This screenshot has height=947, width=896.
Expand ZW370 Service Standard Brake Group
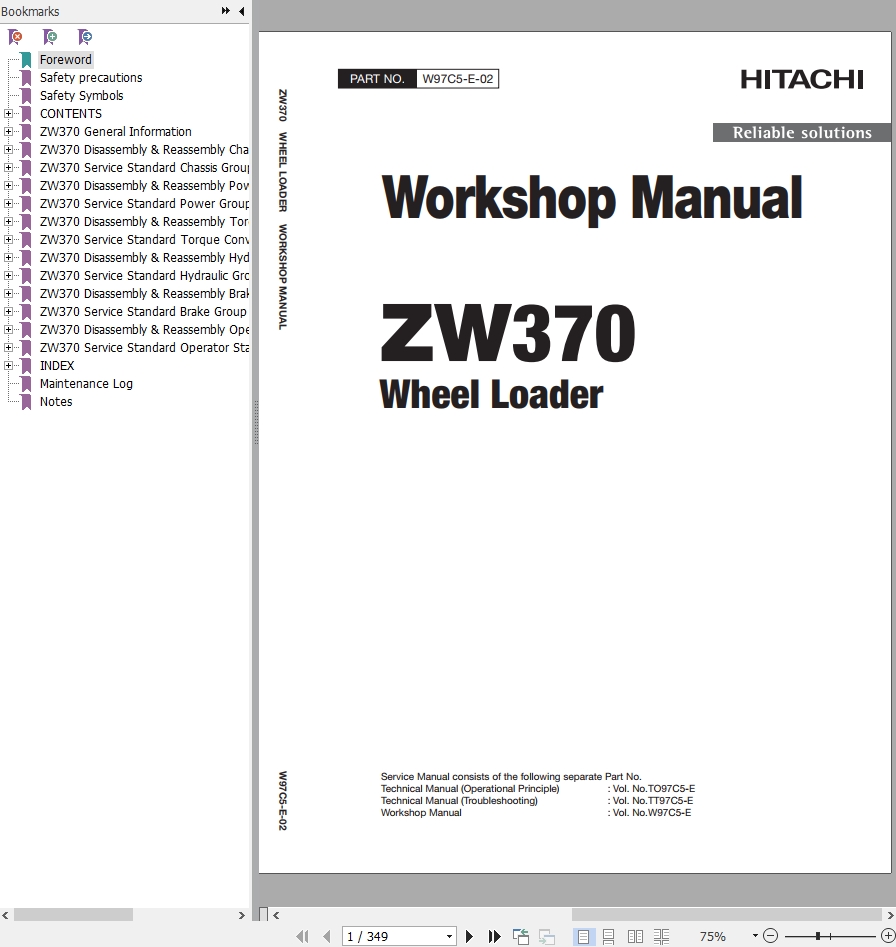click(x=8, y=312)
